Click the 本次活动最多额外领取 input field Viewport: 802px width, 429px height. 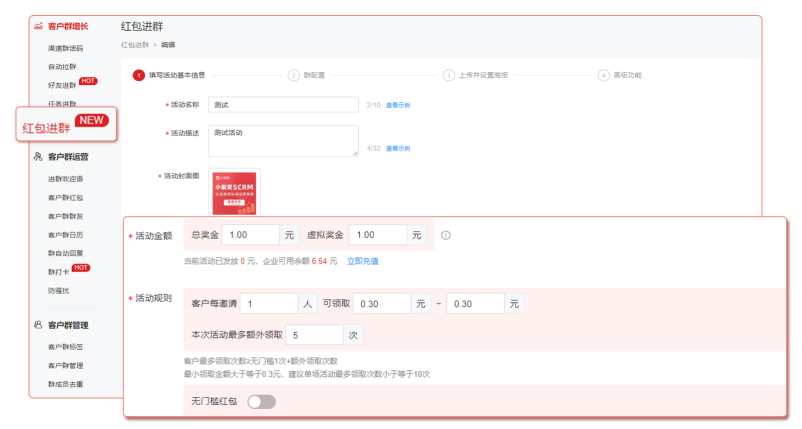315,334
